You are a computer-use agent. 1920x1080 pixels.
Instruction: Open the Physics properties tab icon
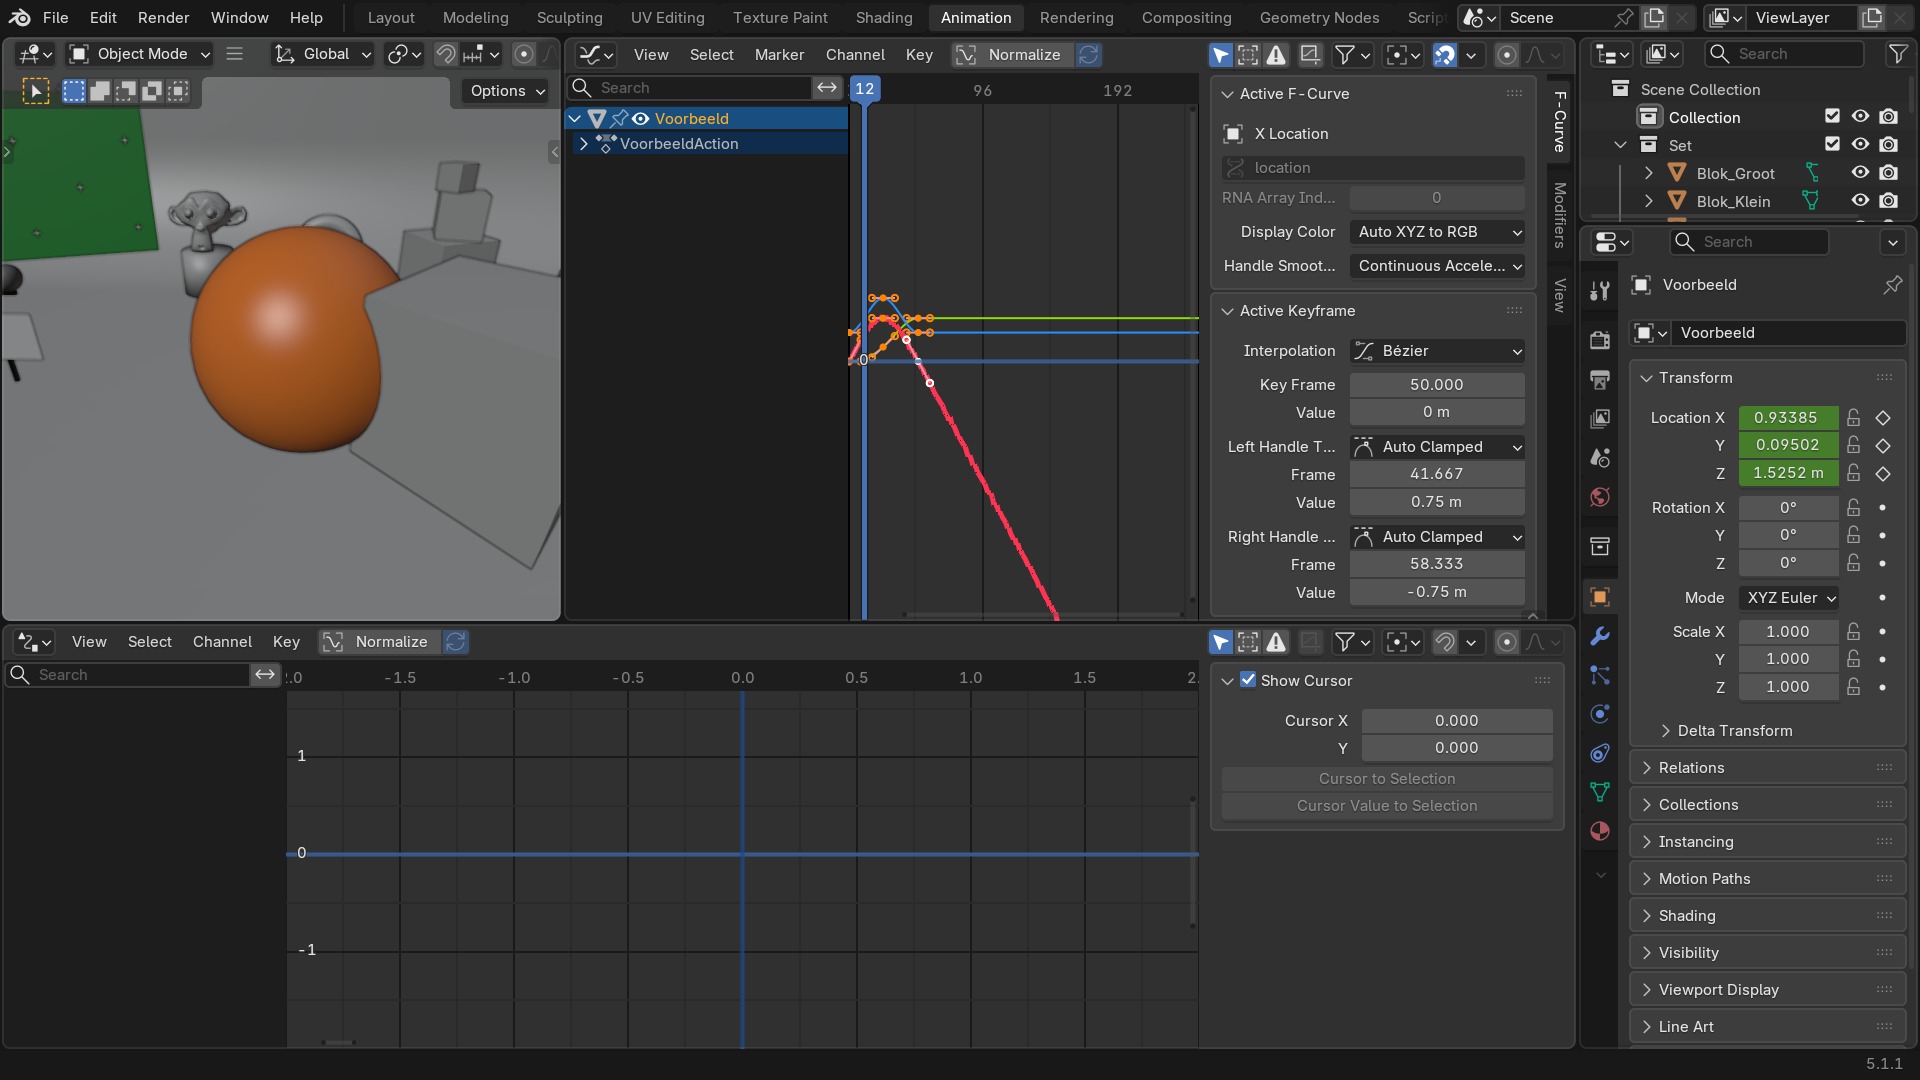pyautogui.click(x=1600, y=714)
